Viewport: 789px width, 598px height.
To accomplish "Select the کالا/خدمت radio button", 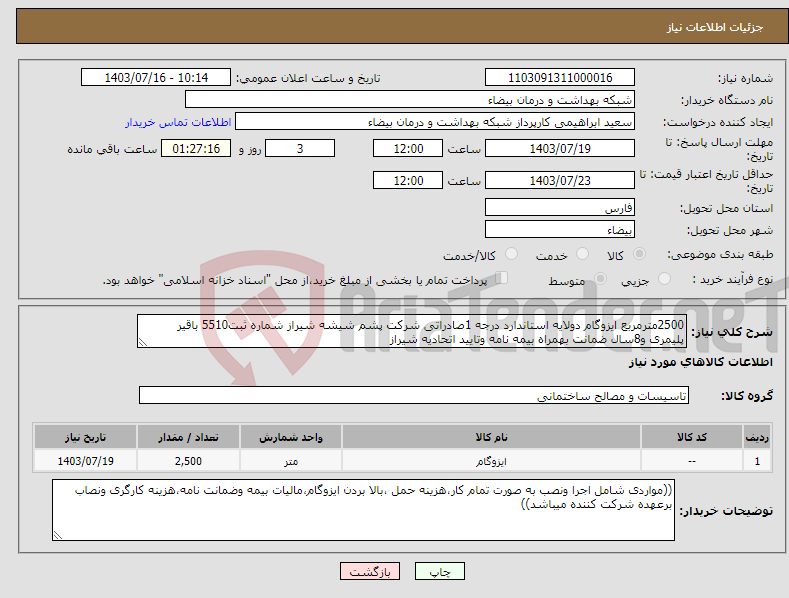I will coord(511,254).
